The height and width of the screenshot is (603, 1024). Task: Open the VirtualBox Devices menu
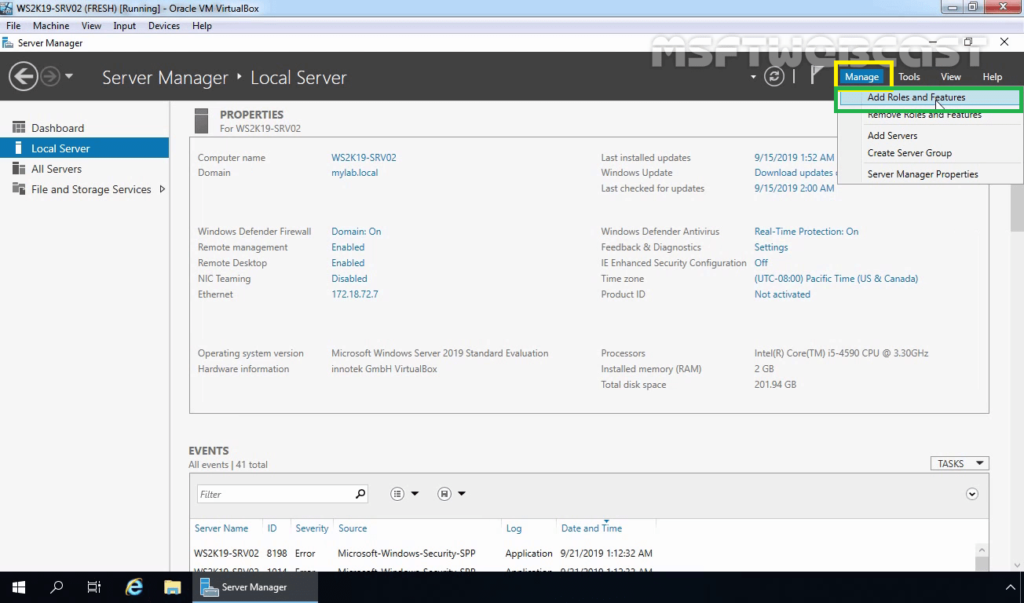[163, 25]
